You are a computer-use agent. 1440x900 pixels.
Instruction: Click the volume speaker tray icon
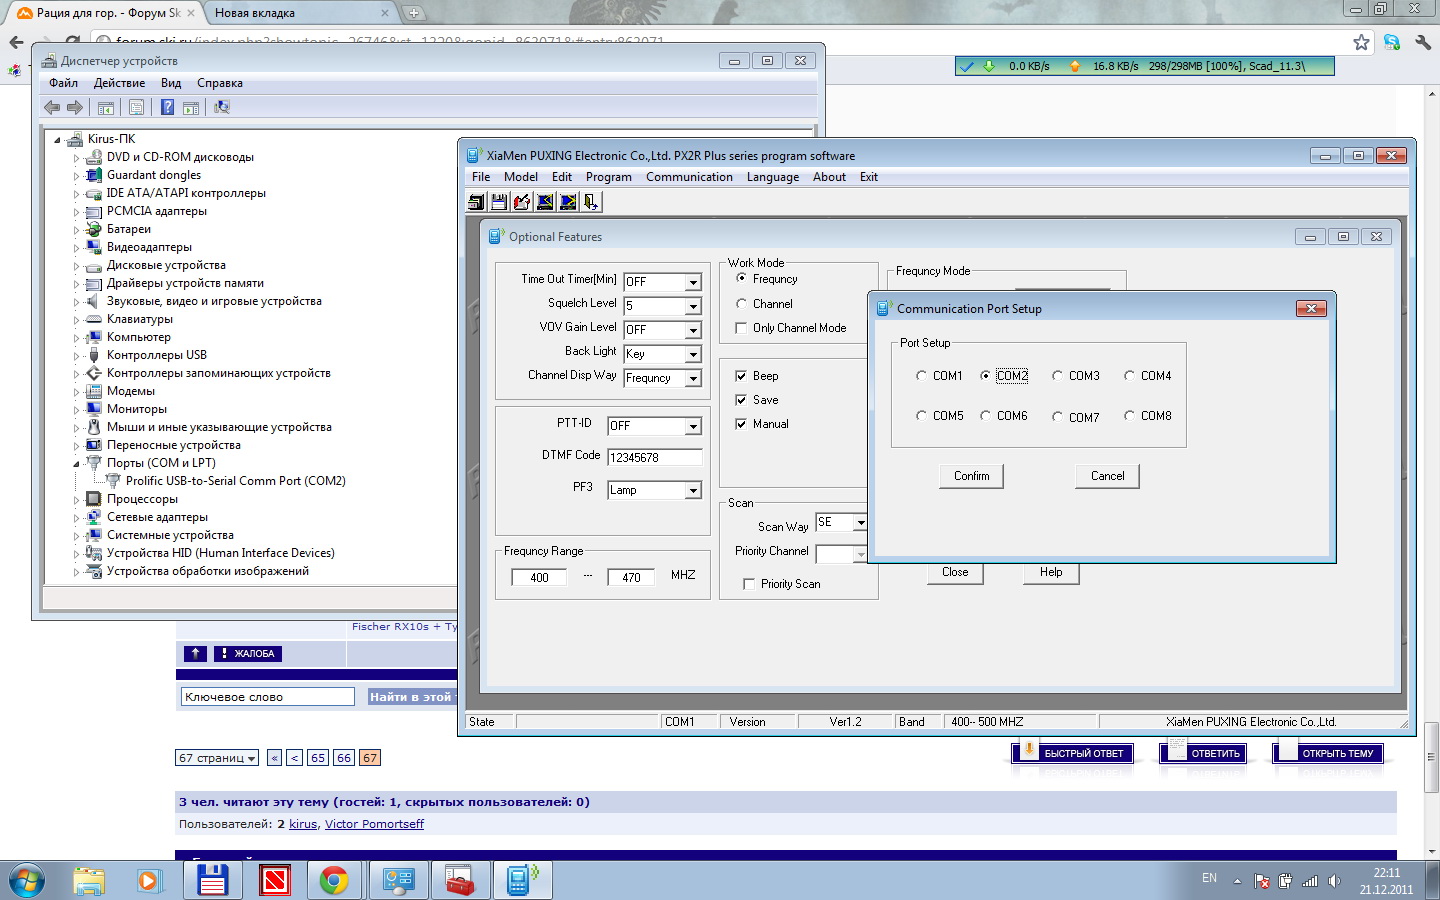(1334, 881)
